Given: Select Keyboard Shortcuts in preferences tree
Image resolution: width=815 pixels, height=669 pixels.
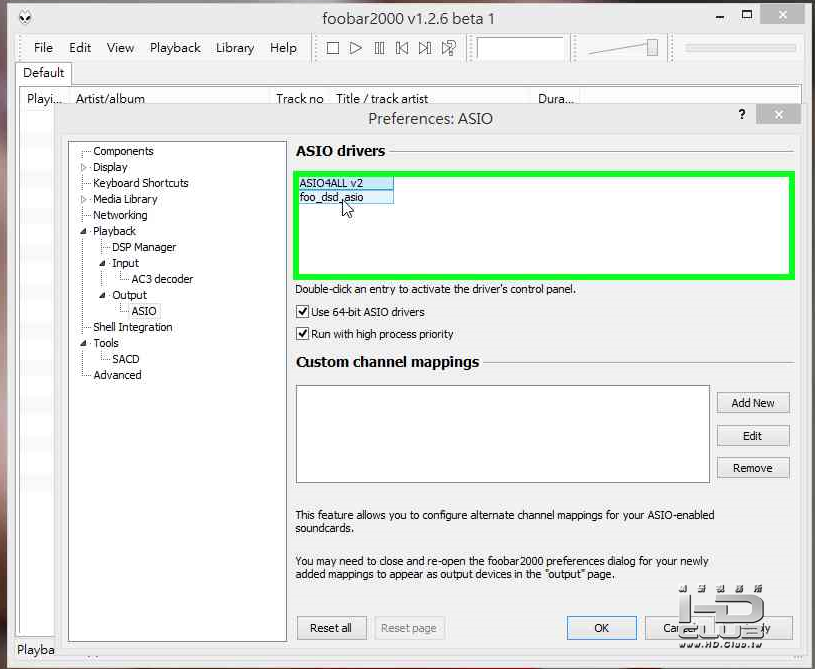Looking at the screenshot, I should [x=140, y=183].
